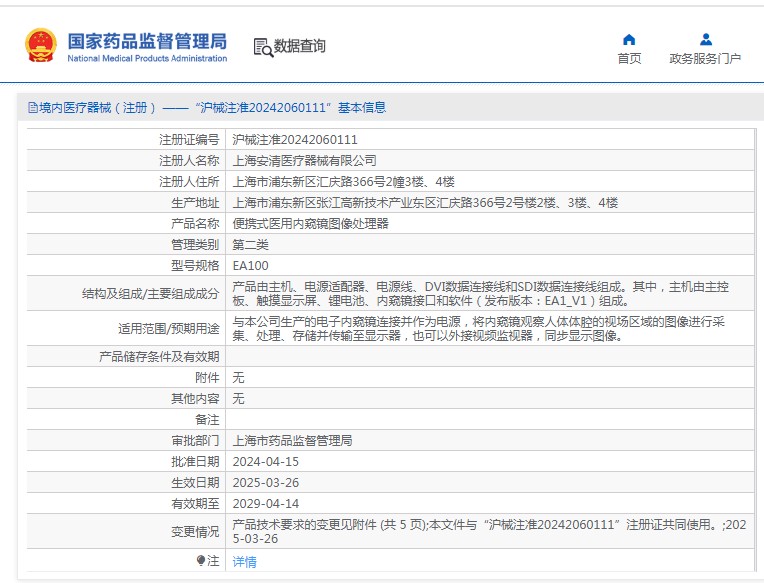Select effective date 2025-03-26
The height and width of the screenshot is (583, 764).
click(266, 483)
